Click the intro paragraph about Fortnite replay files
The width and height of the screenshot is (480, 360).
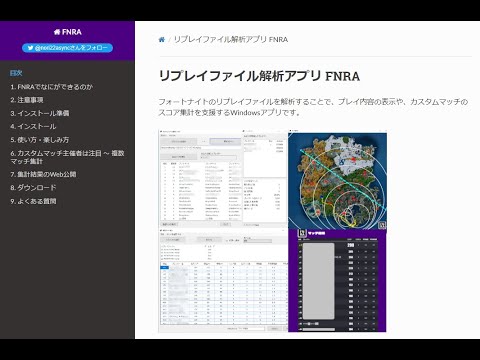[313, 107]
